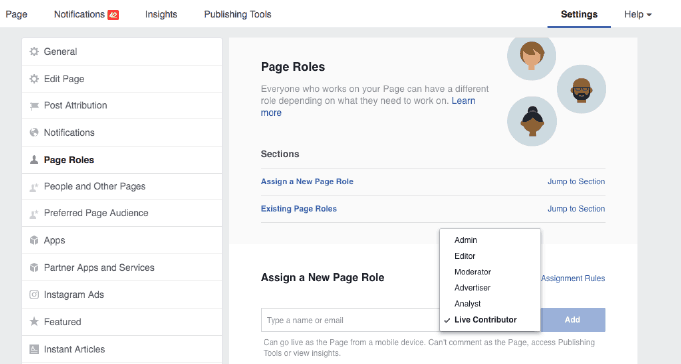Viewport: 681px width, 364px height.
Task: Focus the name or email field
Action: point(350,320)
